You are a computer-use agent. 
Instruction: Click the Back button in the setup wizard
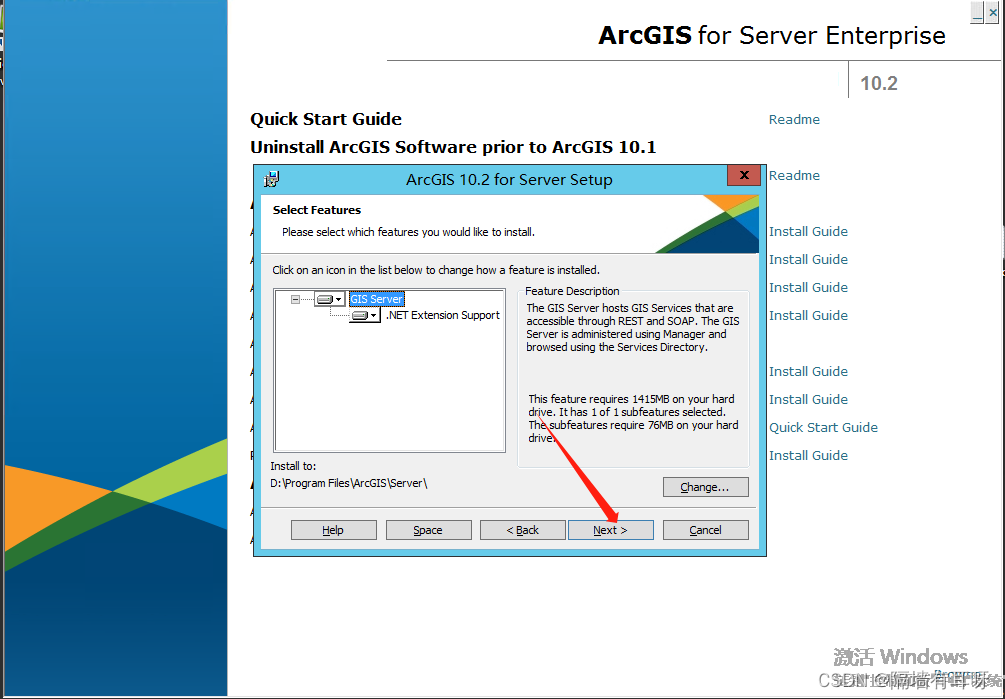(522, 529)
